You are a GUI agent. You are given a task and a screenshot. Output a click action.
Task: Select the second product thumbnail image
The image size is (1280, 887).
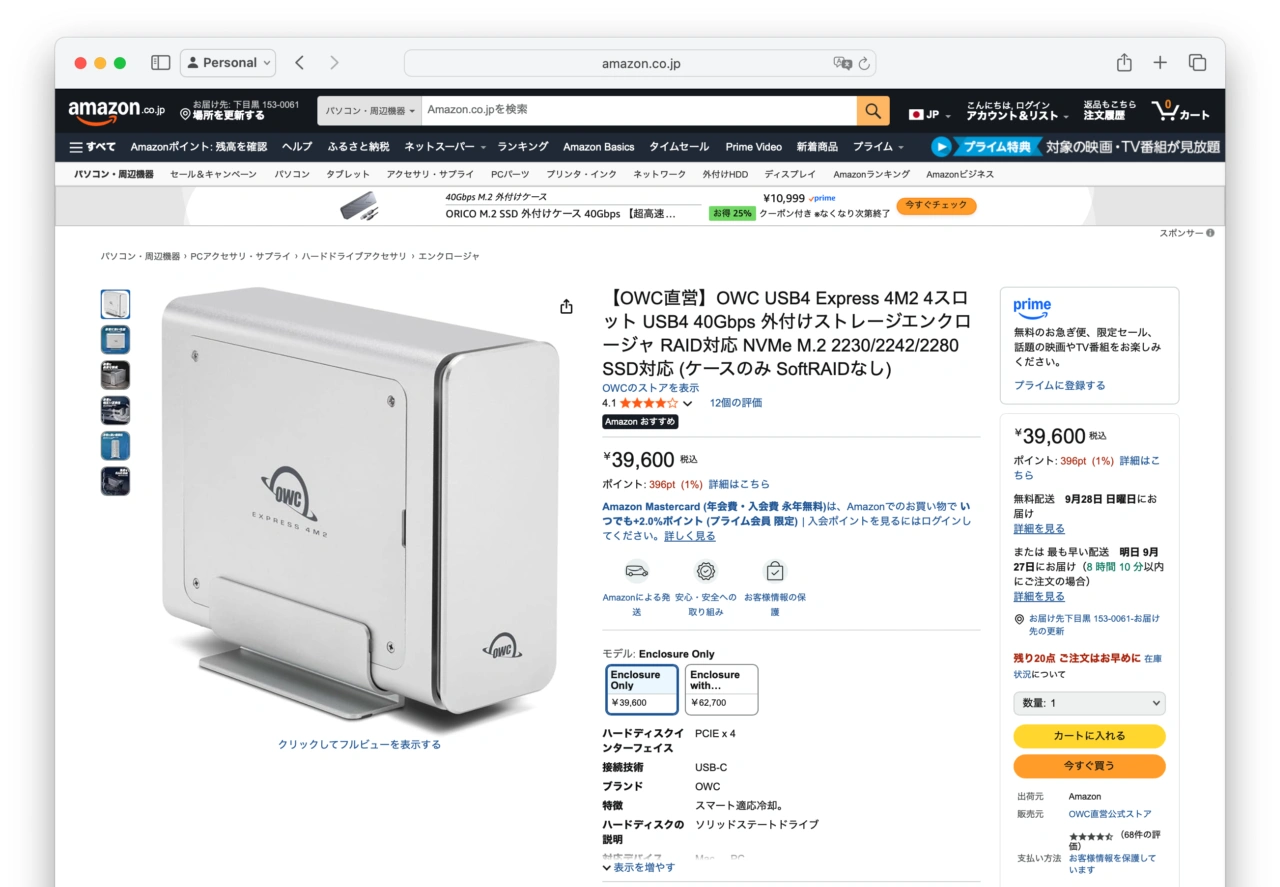coord(115,340)
